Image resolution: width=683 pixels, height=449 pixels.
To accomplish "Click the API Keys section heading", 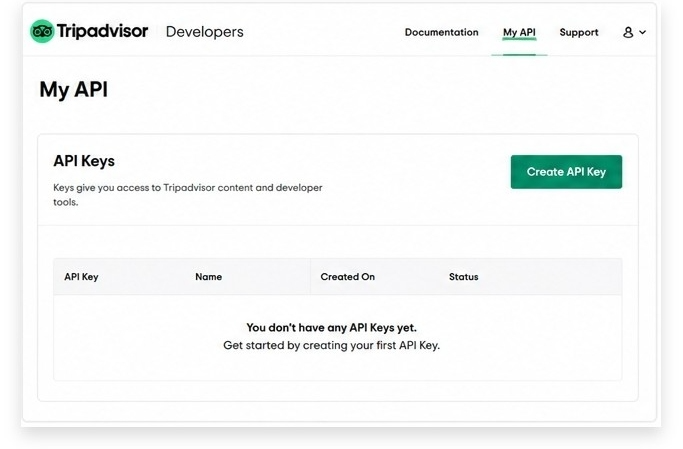I will point(84,161).
